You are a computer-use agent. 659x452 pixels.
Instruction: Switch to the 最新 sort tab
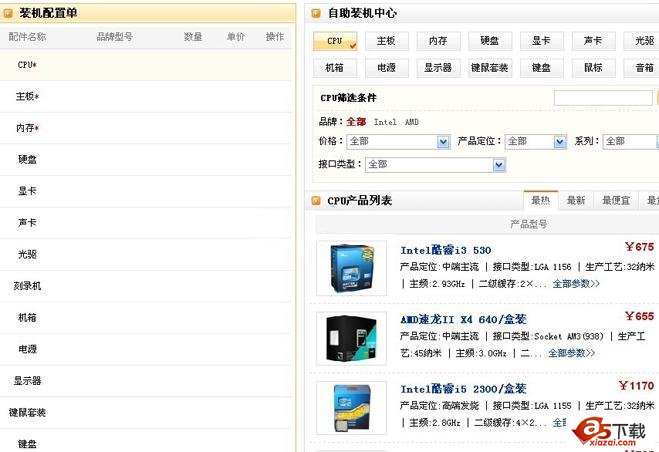click(576, 201)
